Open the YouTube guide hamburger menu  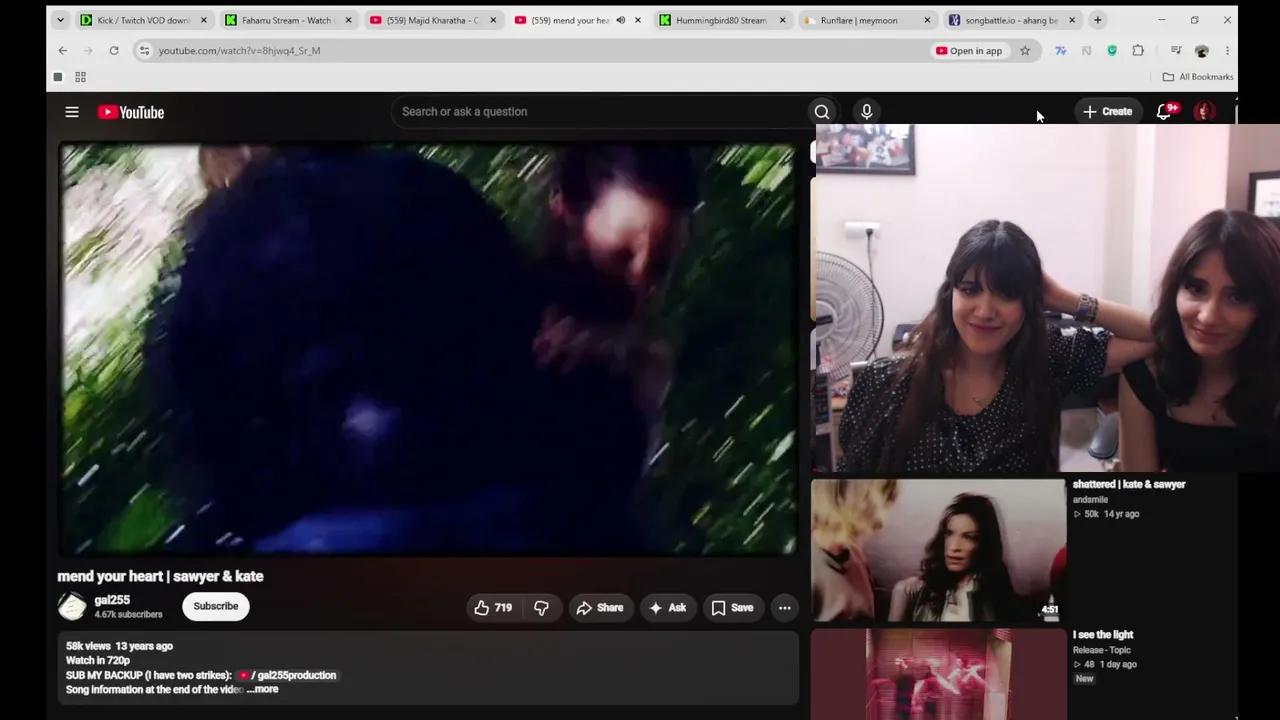(72, 112)
